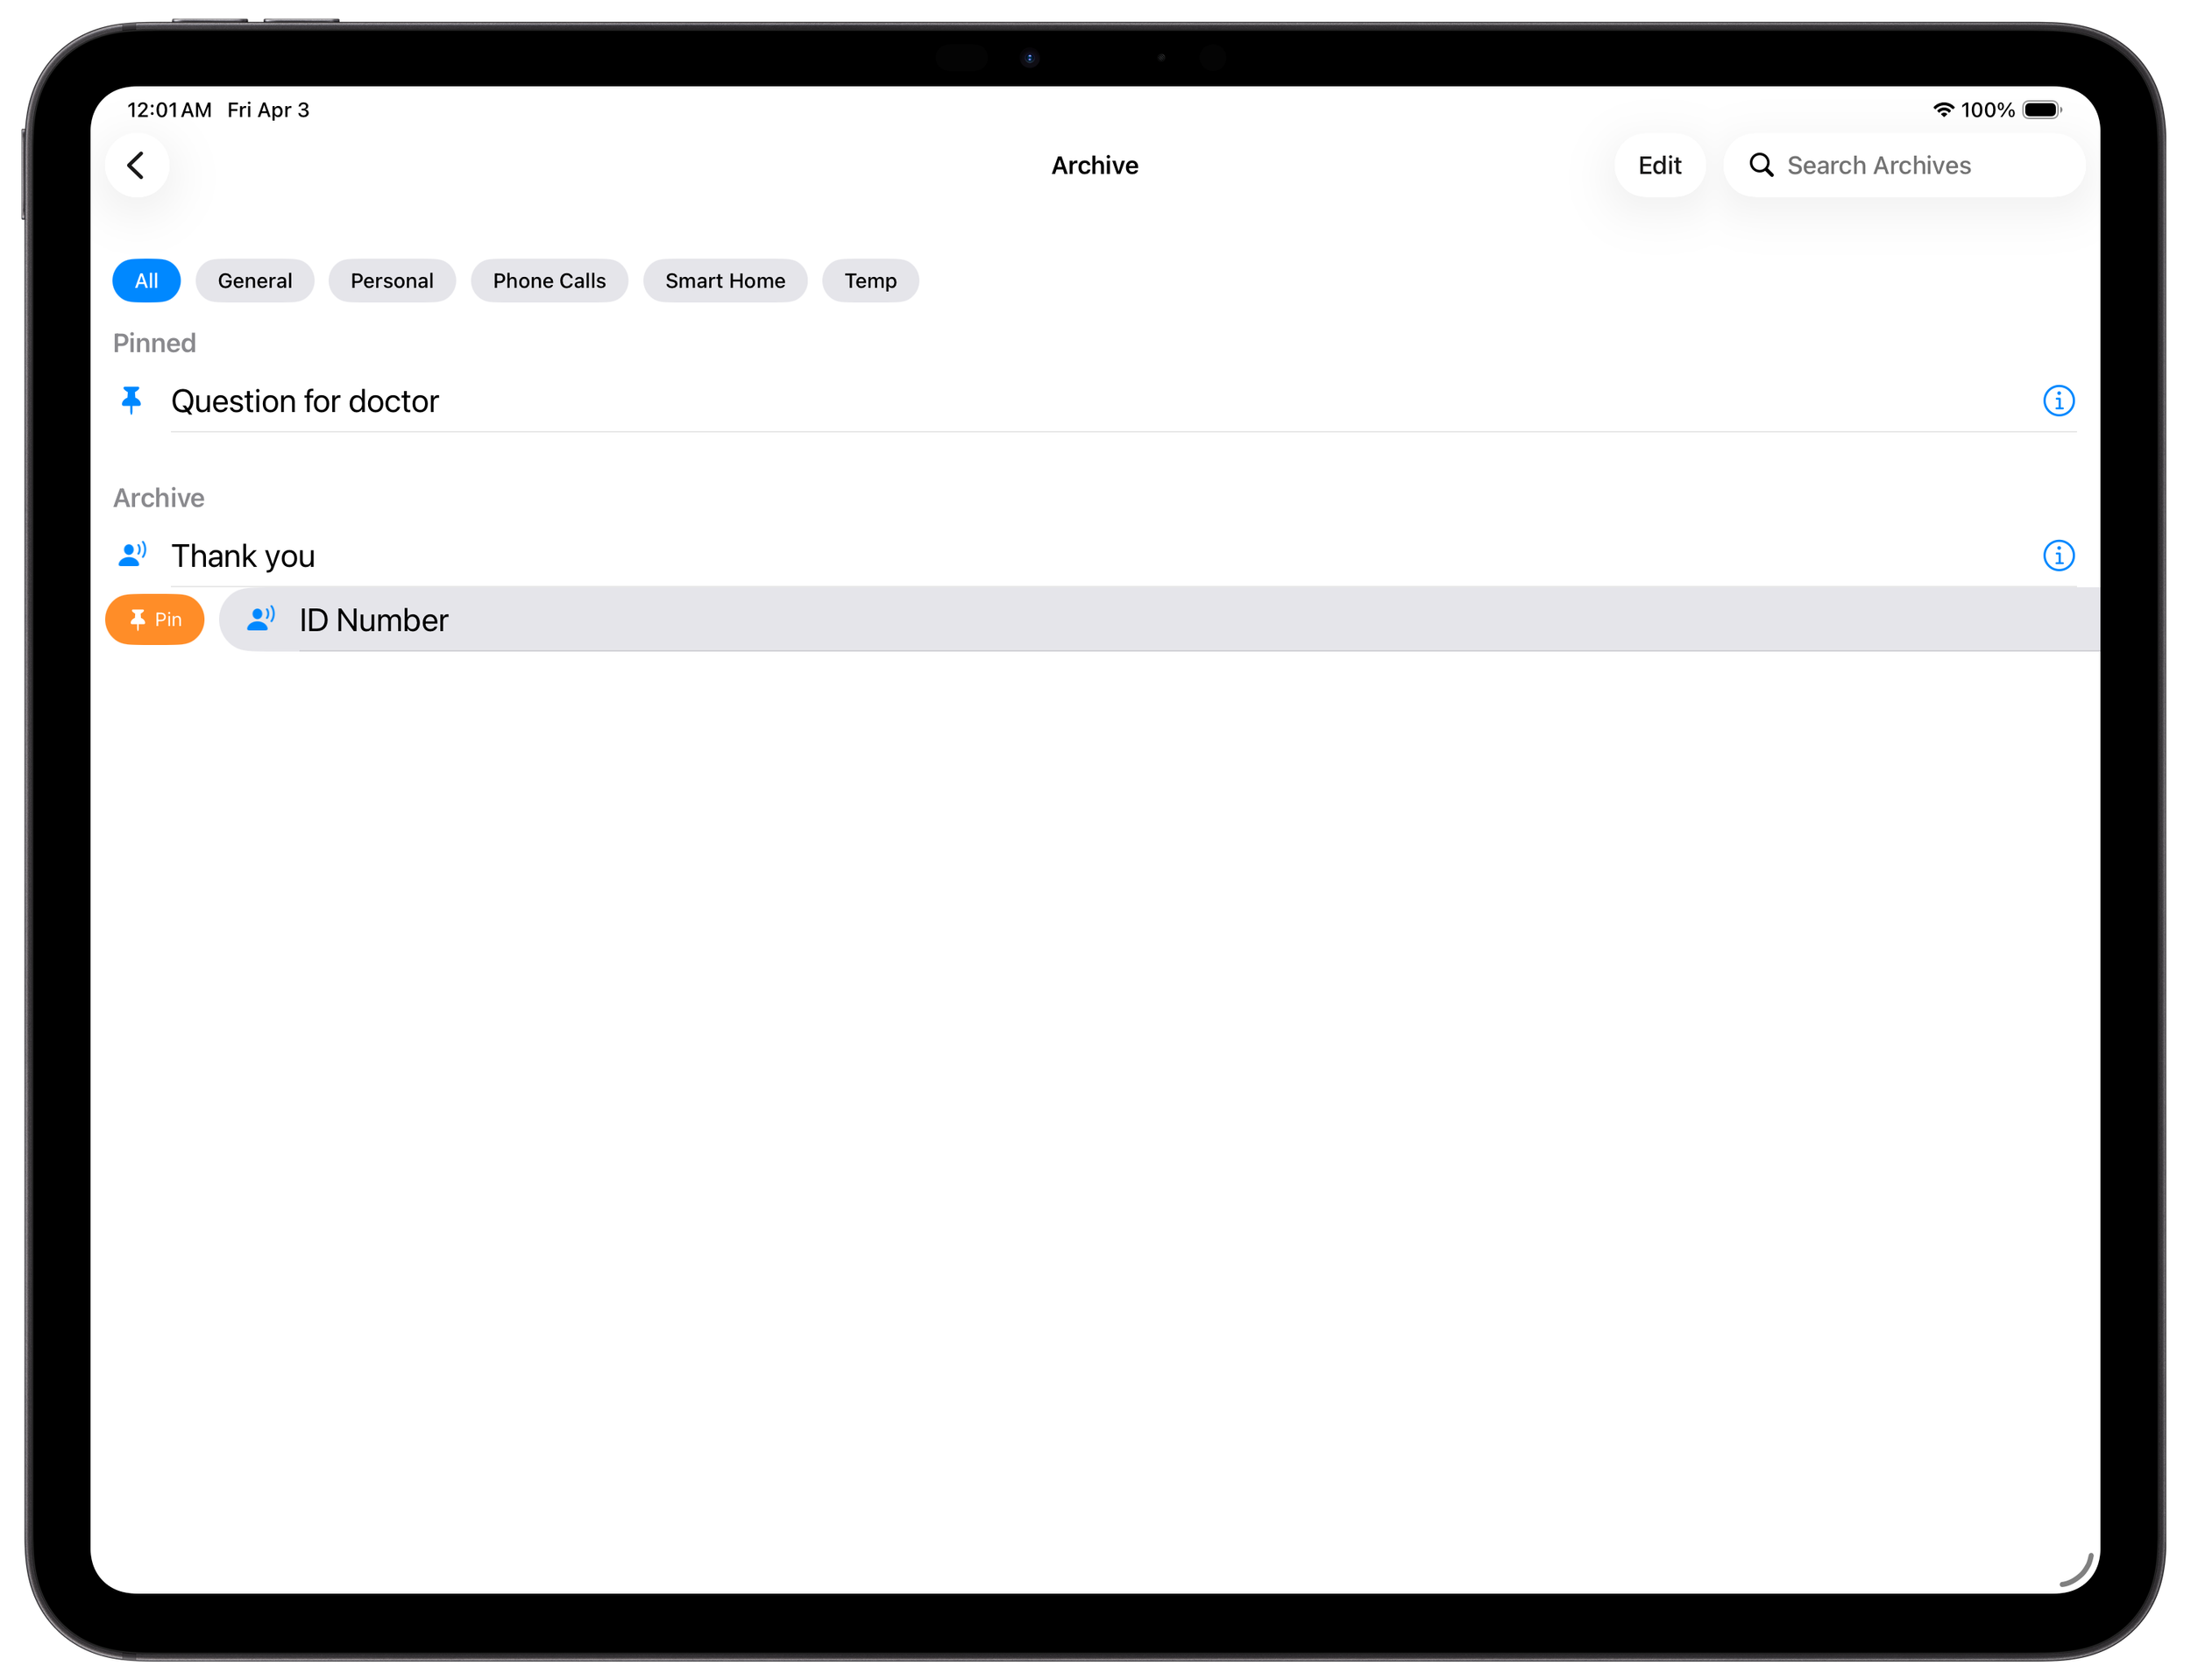Select the Thank you phrase
2191x1680 pixels.
coord(243,556)
